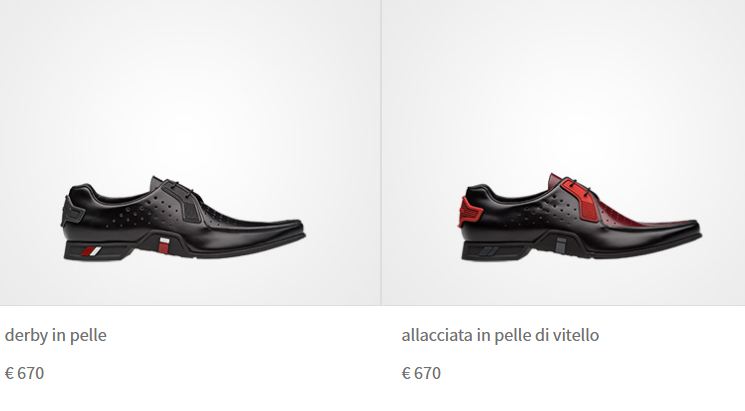Click the perforated side of left derby shoe
This screenshot has width=745, height=411.
[x=143, y=211]
